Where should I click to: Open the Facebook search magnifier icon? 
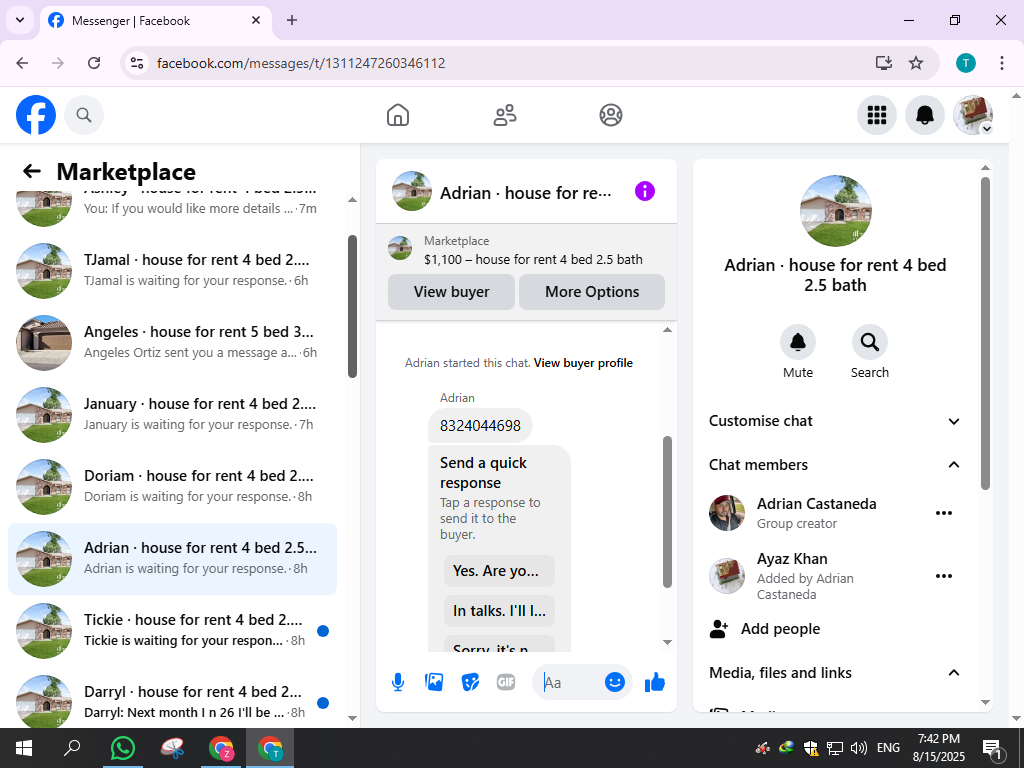coord(84,115)
